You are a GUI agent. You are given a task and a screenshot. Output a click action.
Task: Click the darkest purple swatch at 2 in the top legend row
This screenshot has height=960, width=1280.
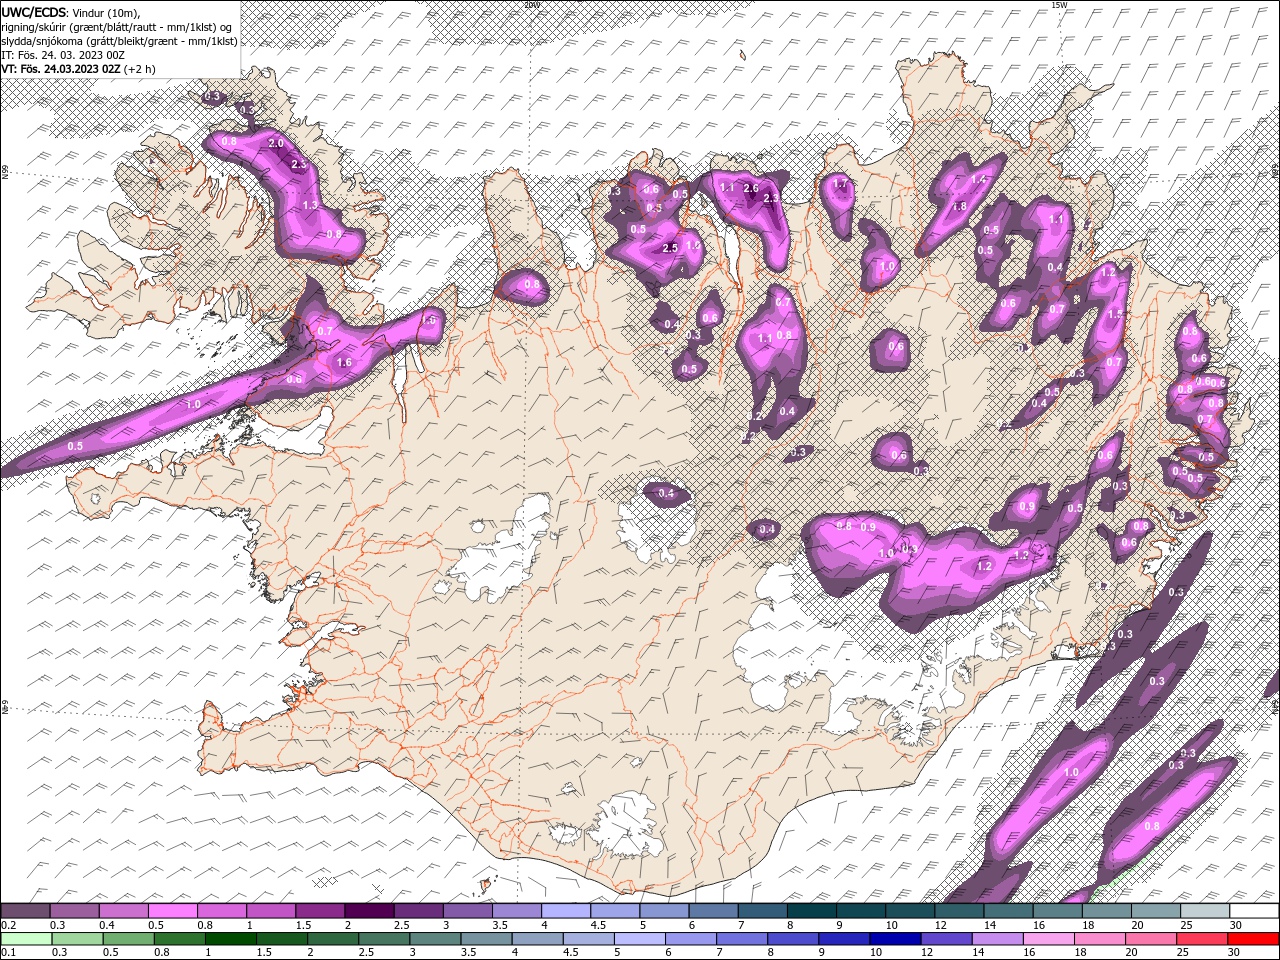[x=369, y=911]
